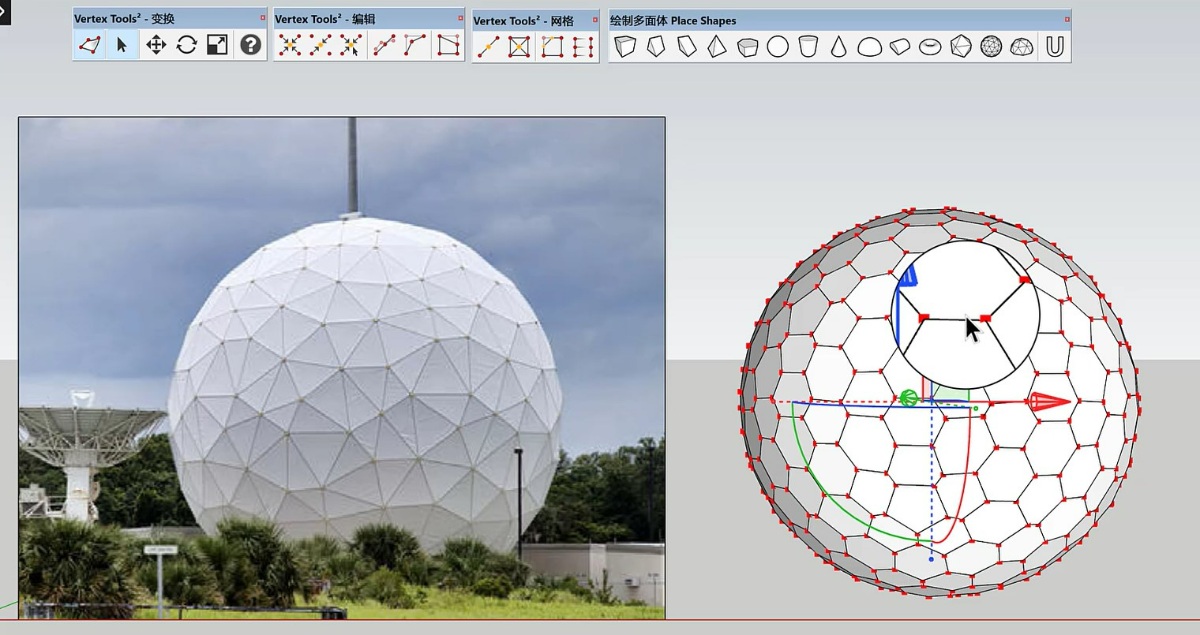Click the 'Vertex Tools² - 编辑' title
The width and height of the screenshot is (1200, 635).
click(325, 18)
